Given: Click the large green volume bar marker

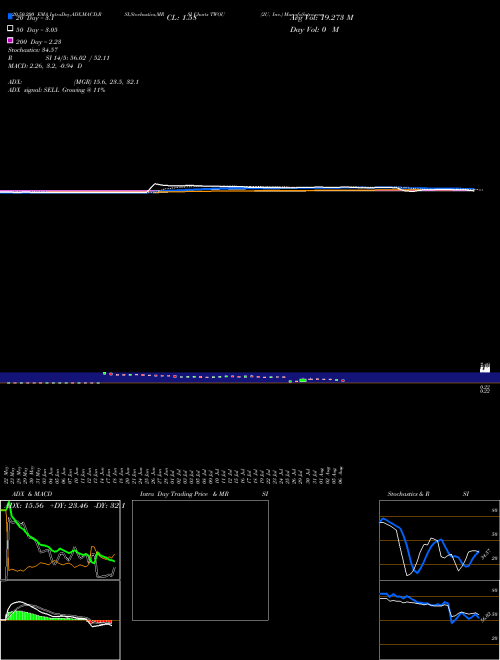Looking at the screenshot, I should click(303, 380).
